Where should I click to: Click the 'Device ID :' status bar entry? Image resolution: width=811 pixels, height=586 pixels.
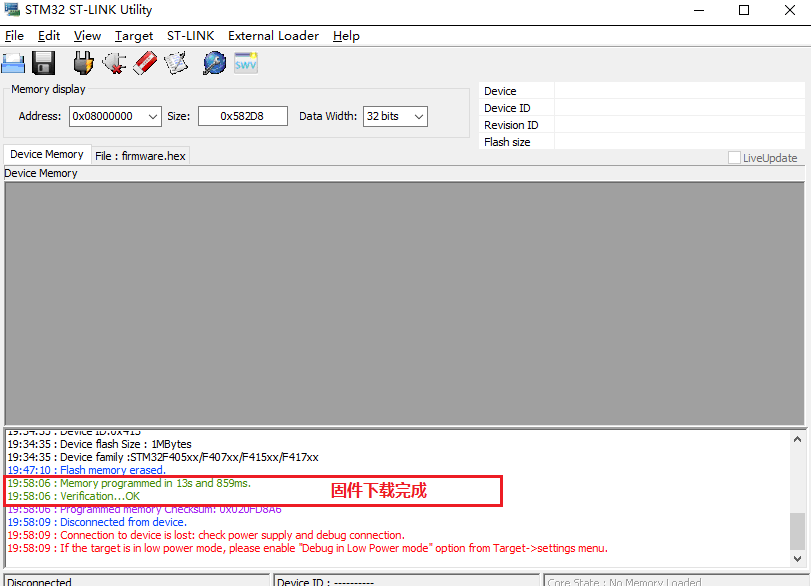tap(407, 581)
